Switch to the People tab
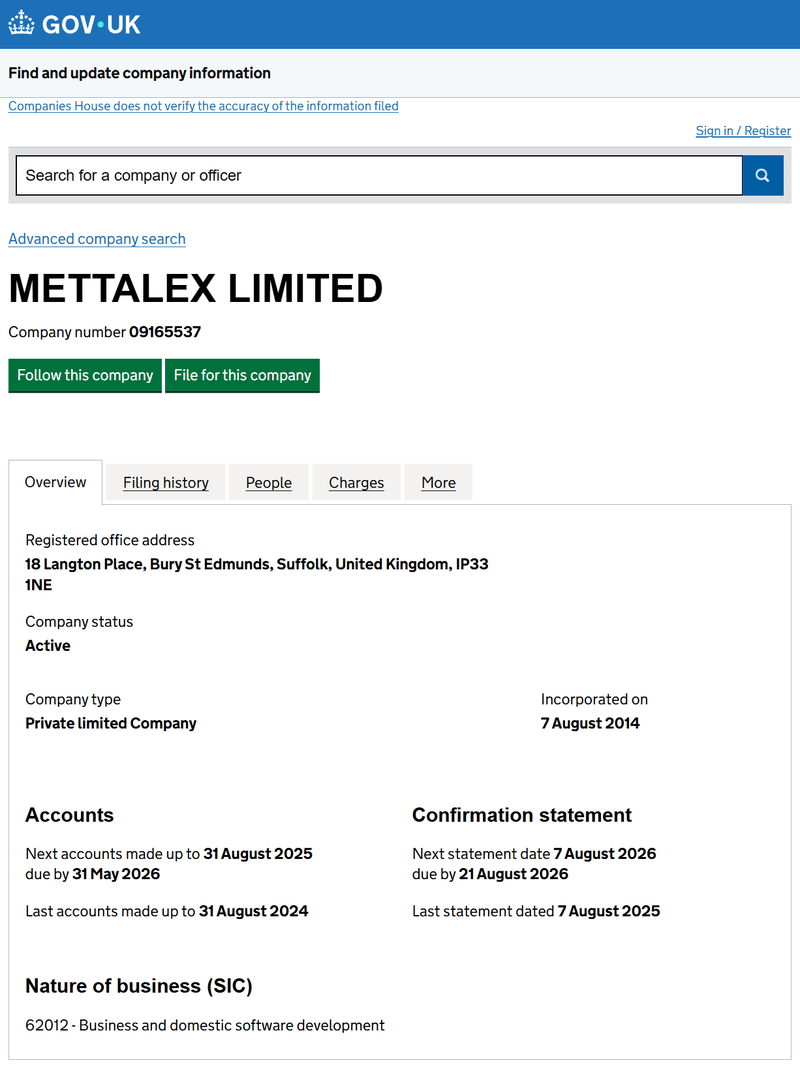This screenshot has width=800, height=1067. (269, 482)
